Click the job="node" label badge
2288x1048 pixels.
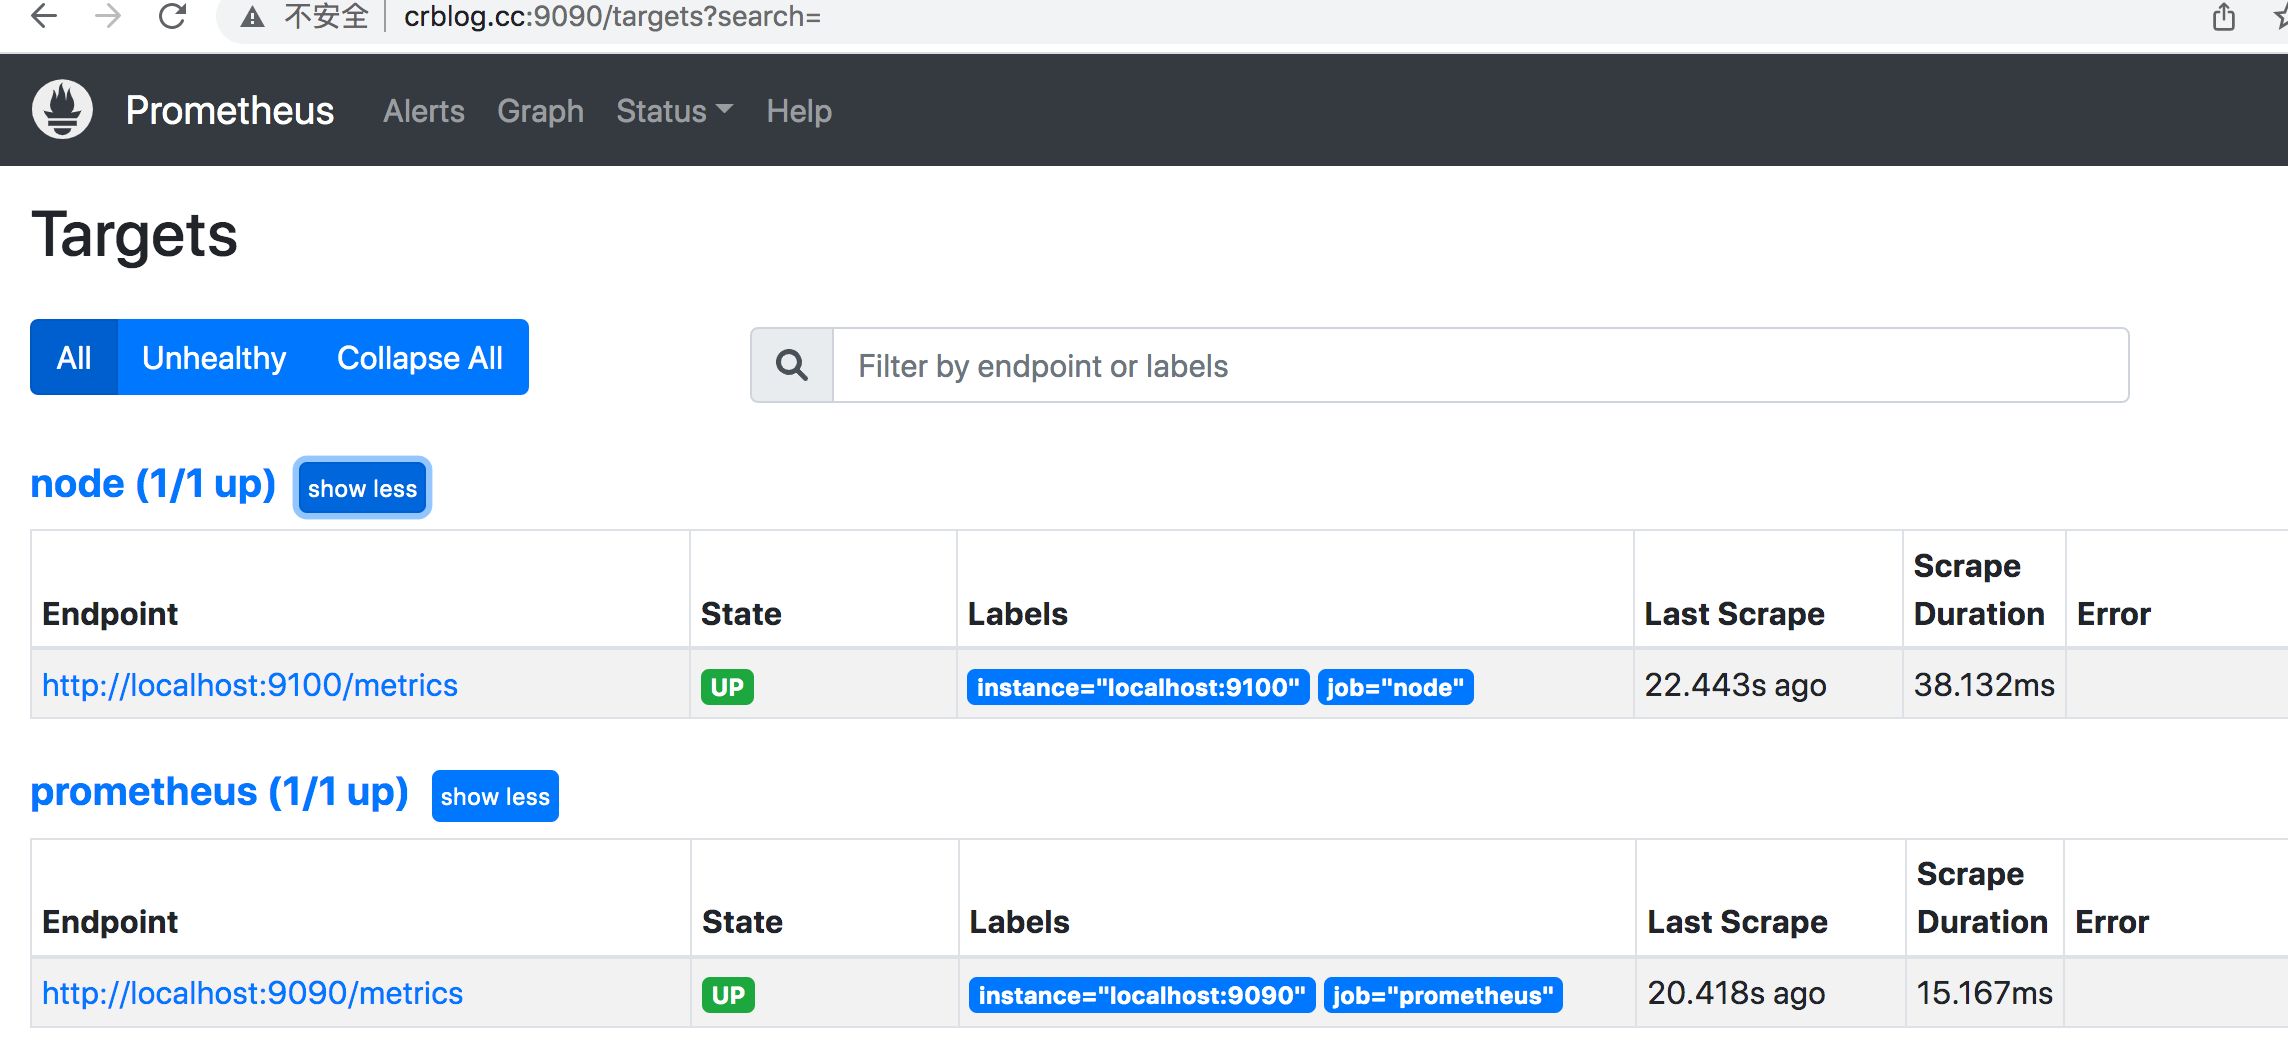click(1395, 687)
